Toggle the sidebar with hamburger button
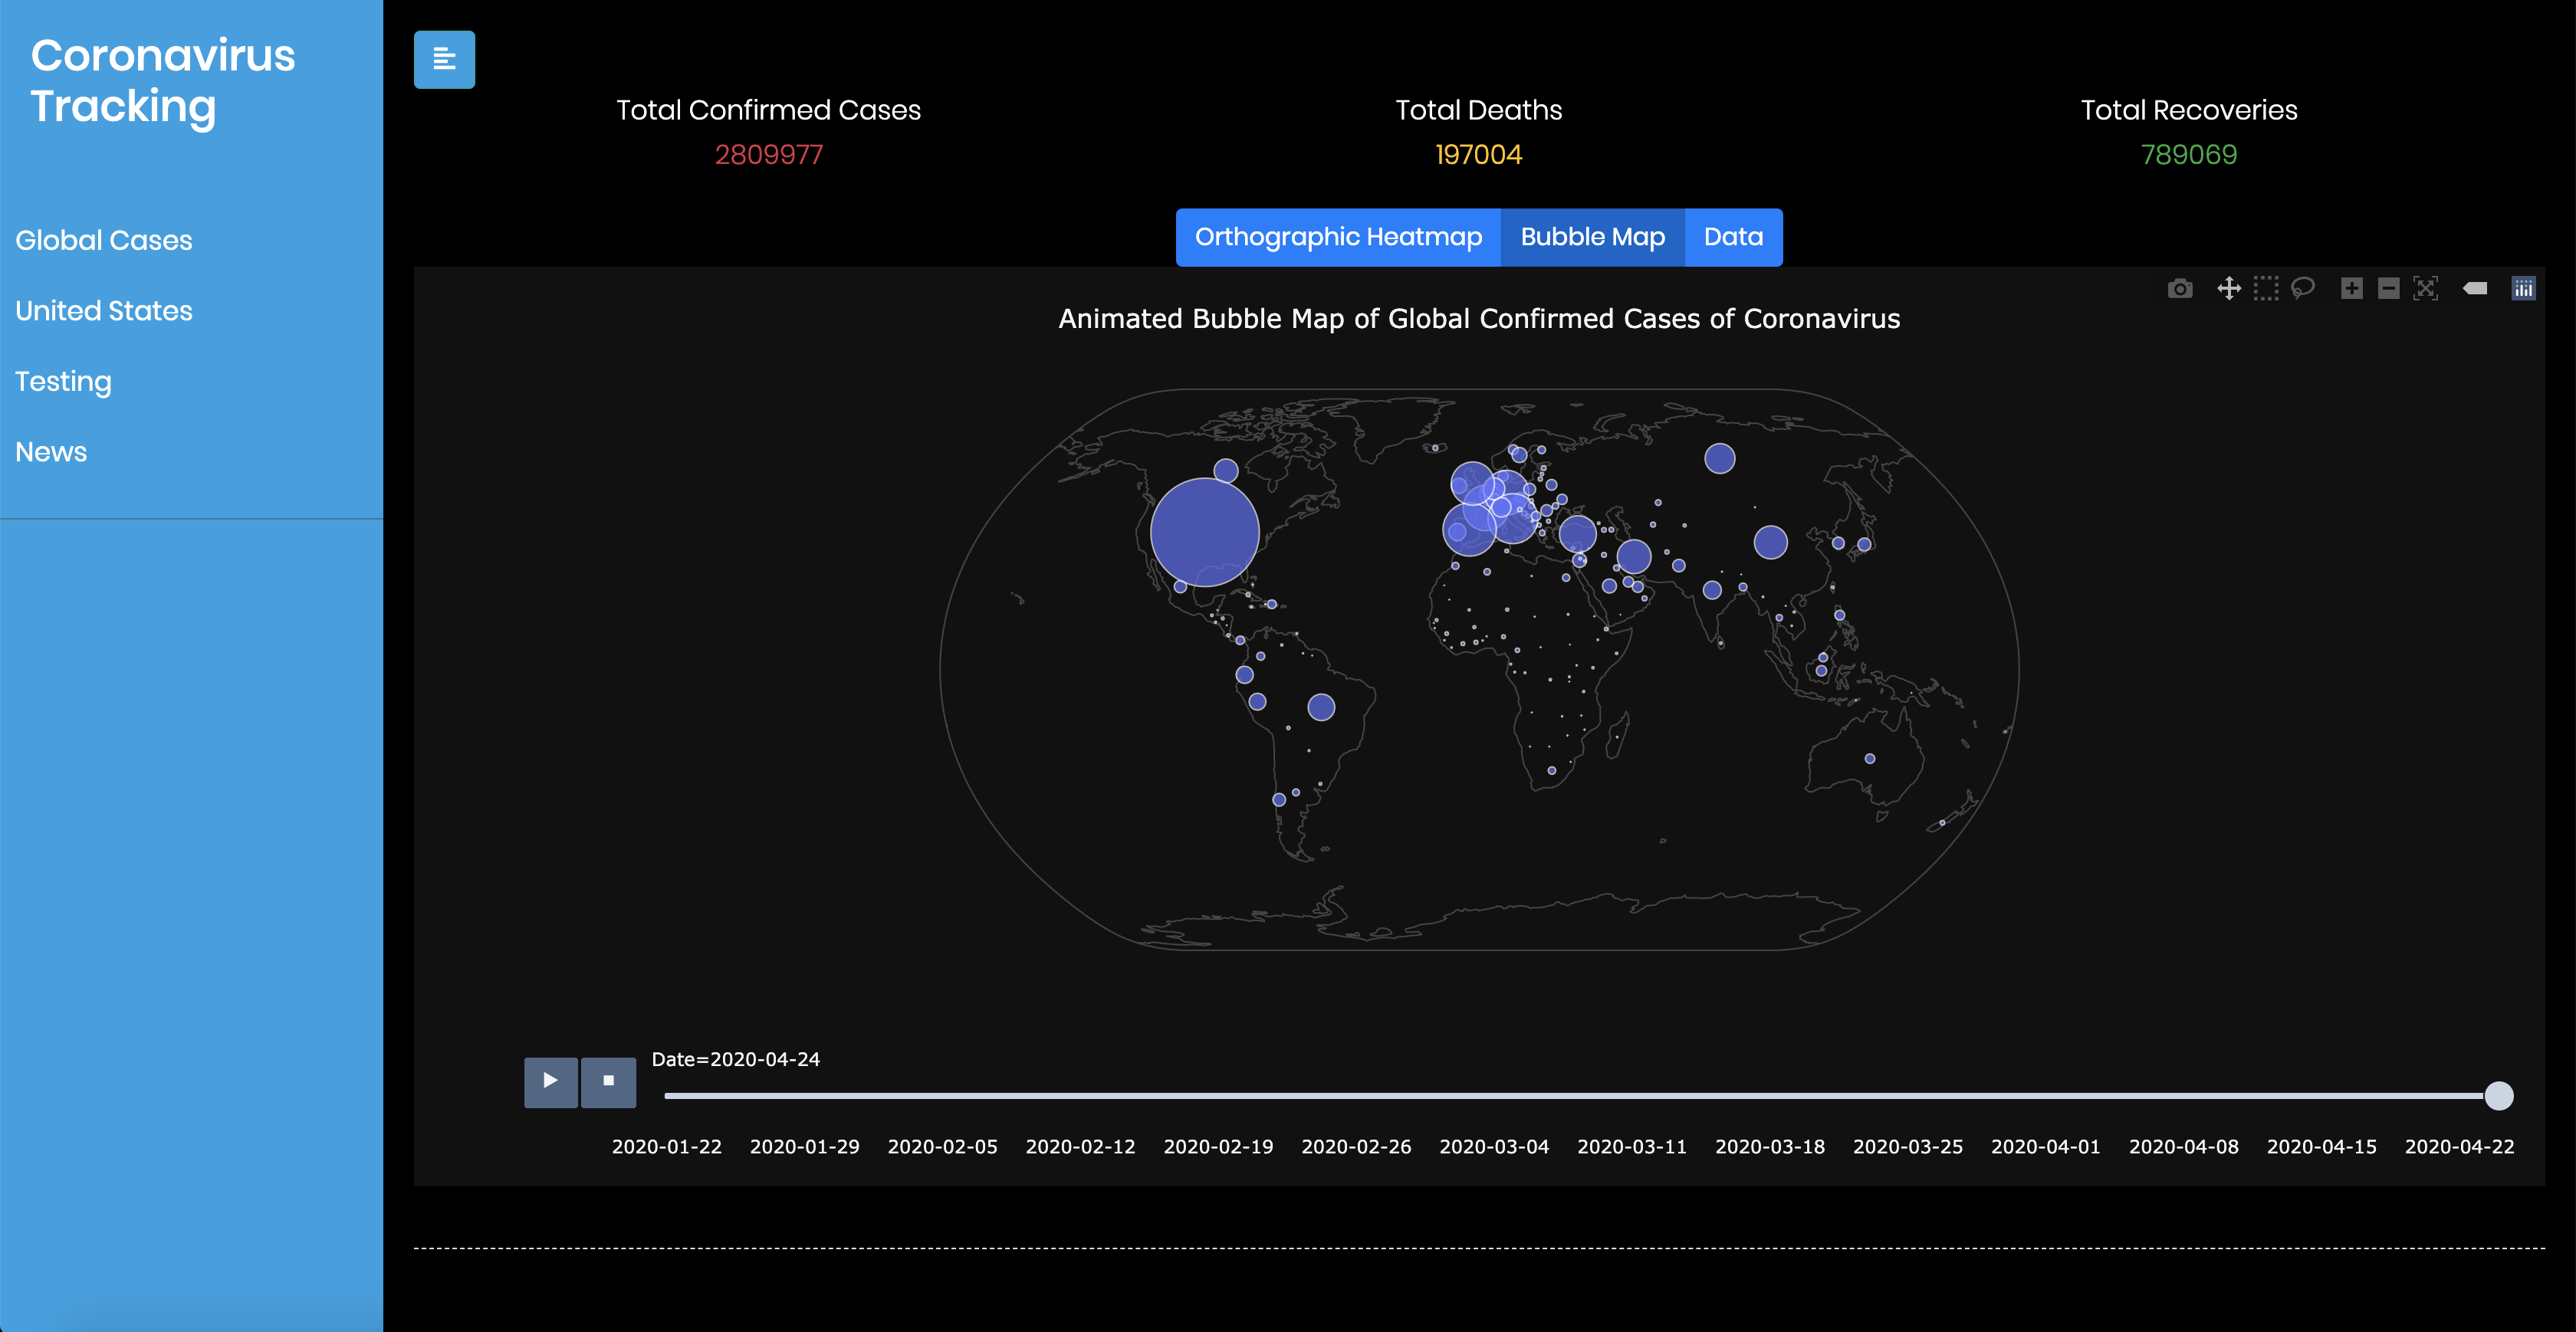This screenshot has width=2576, height=1332. pos(444,60)
